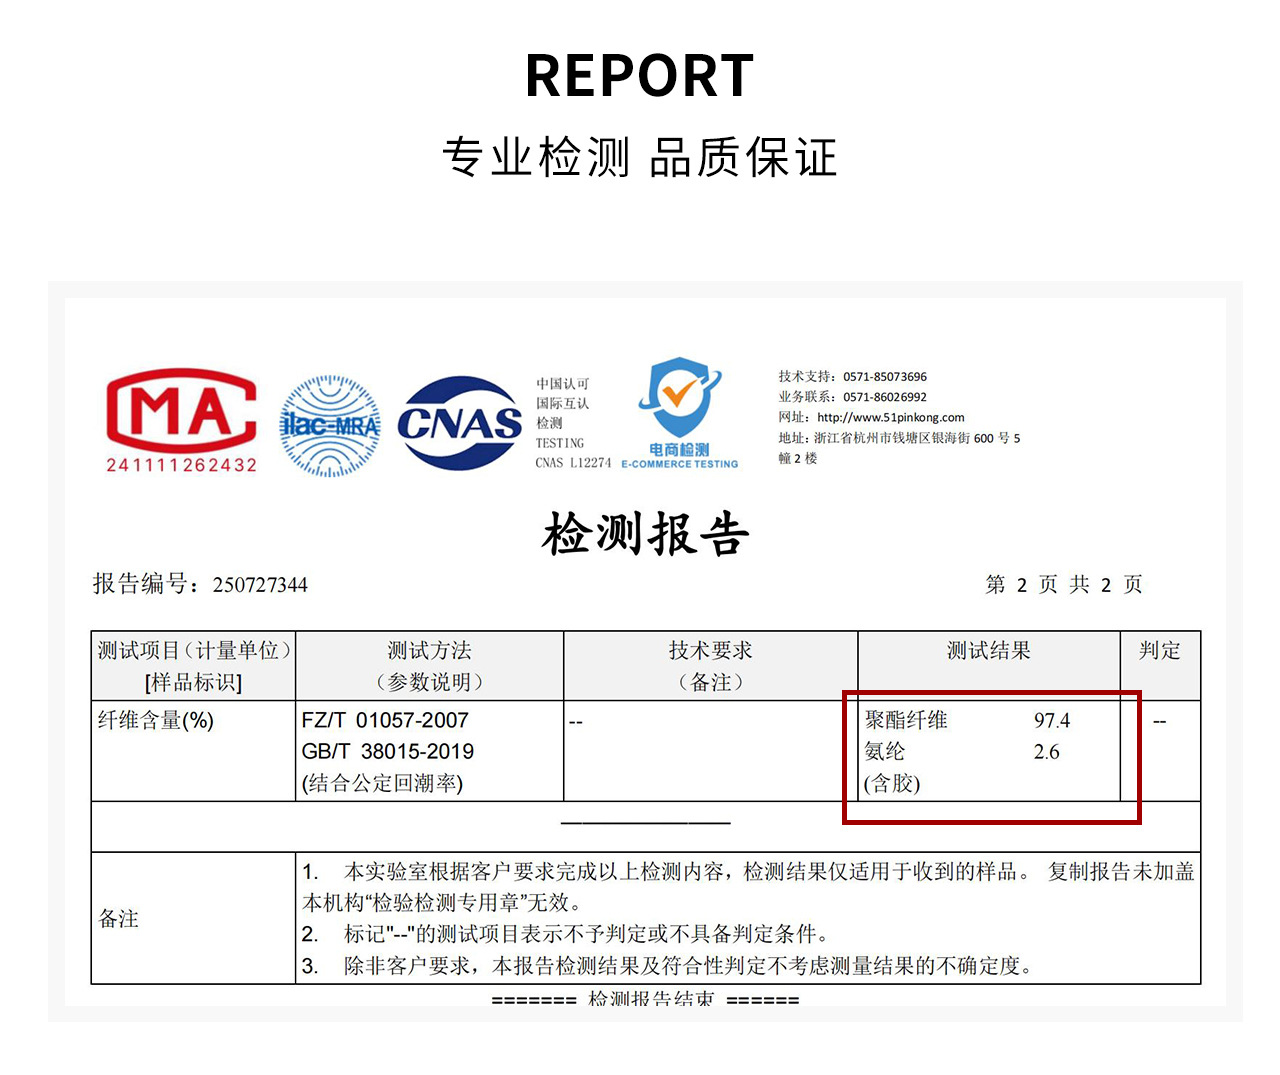Click the ilac-MRA globe logo

(330, 426)
